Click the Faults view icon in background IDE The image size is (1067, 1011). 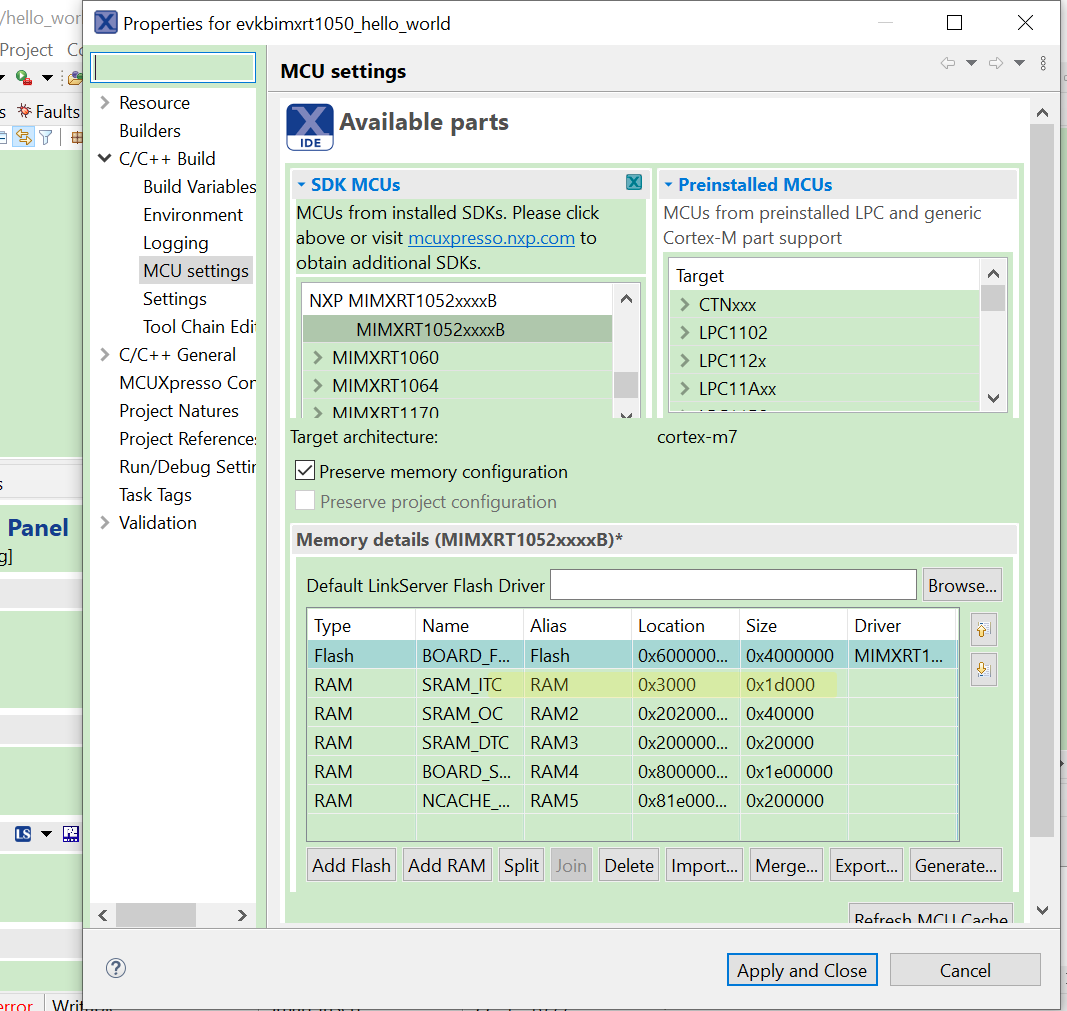click(x=25, y=111)
